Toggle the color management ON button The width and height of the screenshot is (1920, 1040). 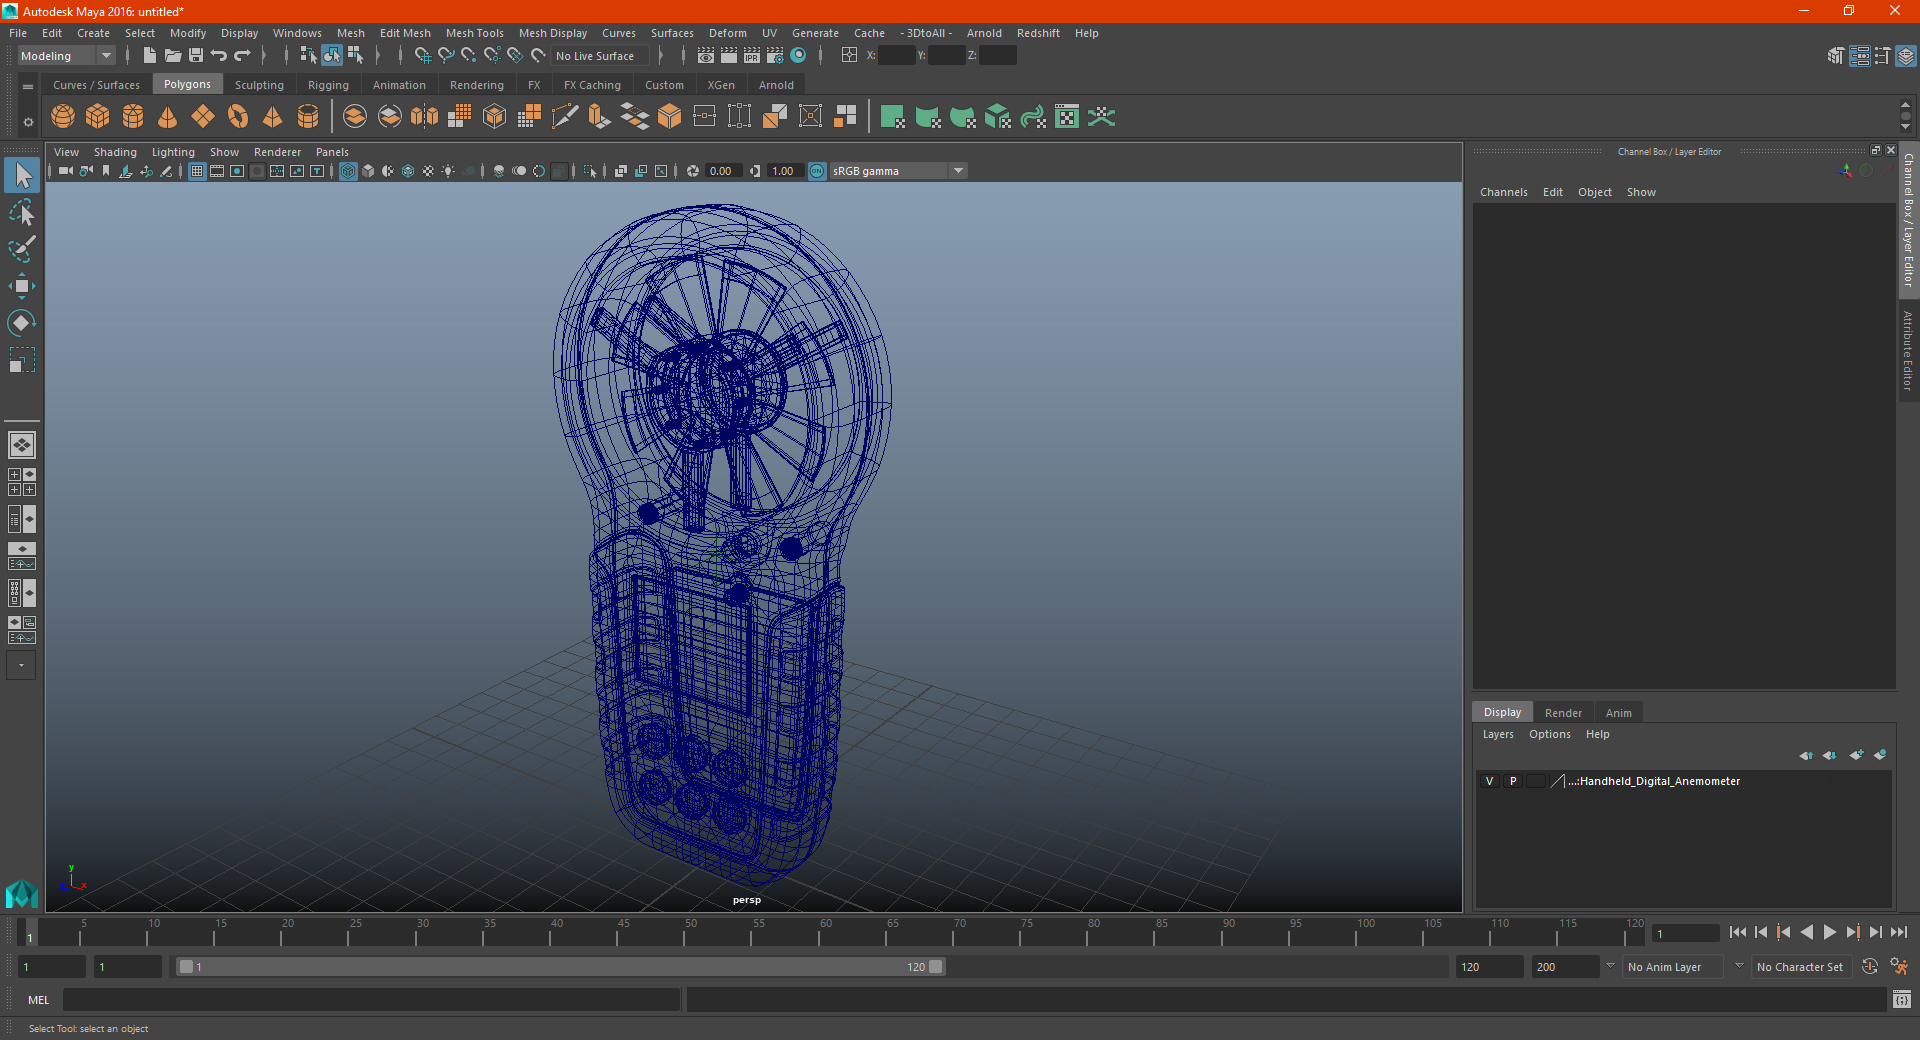point(817,171)
